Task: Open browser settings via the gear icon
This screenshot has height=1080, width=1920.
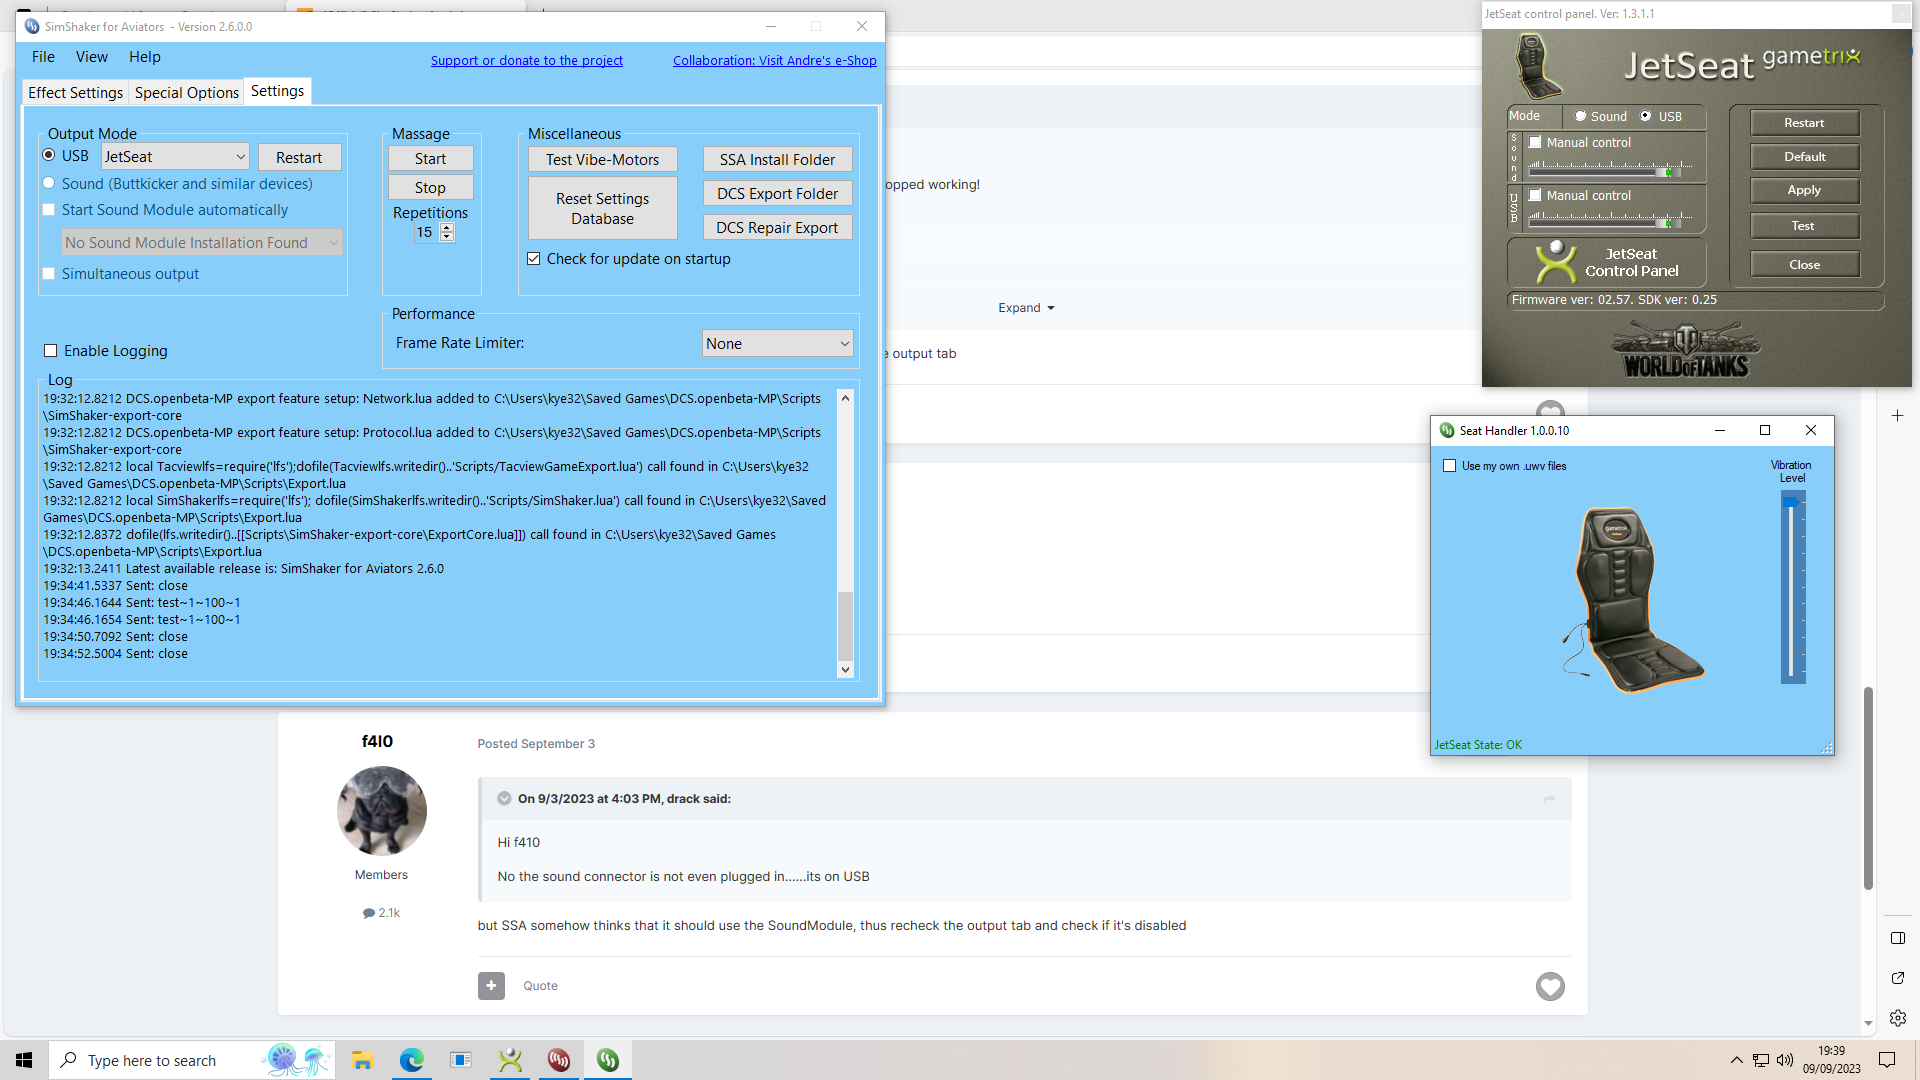Action: point(1898,1018)
